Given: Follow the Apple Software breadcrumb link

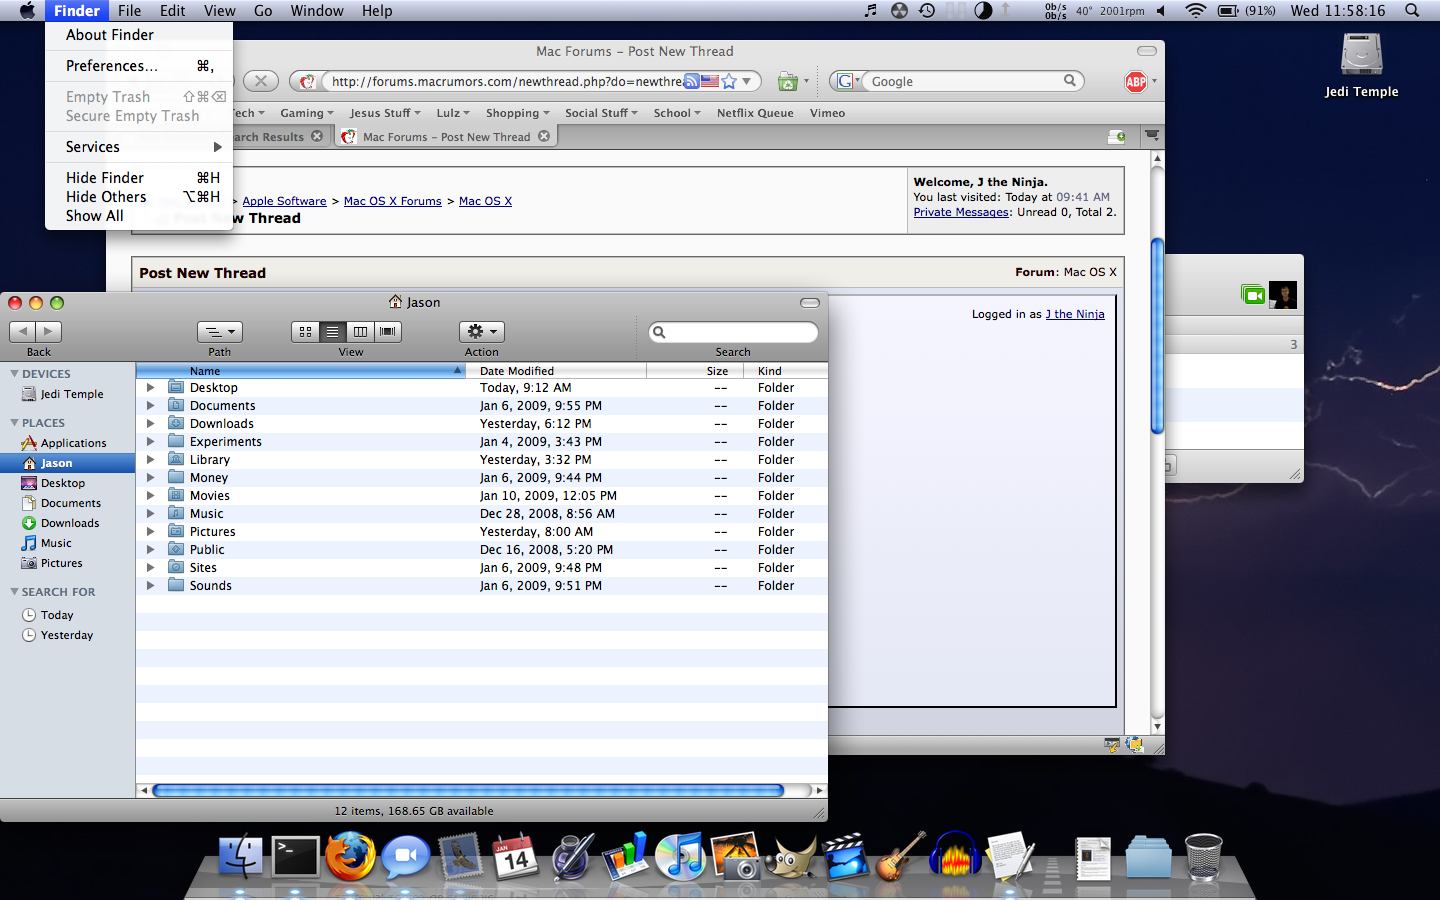Looking at the screenshot, I should pyautogui.click(x=284, y=201).
